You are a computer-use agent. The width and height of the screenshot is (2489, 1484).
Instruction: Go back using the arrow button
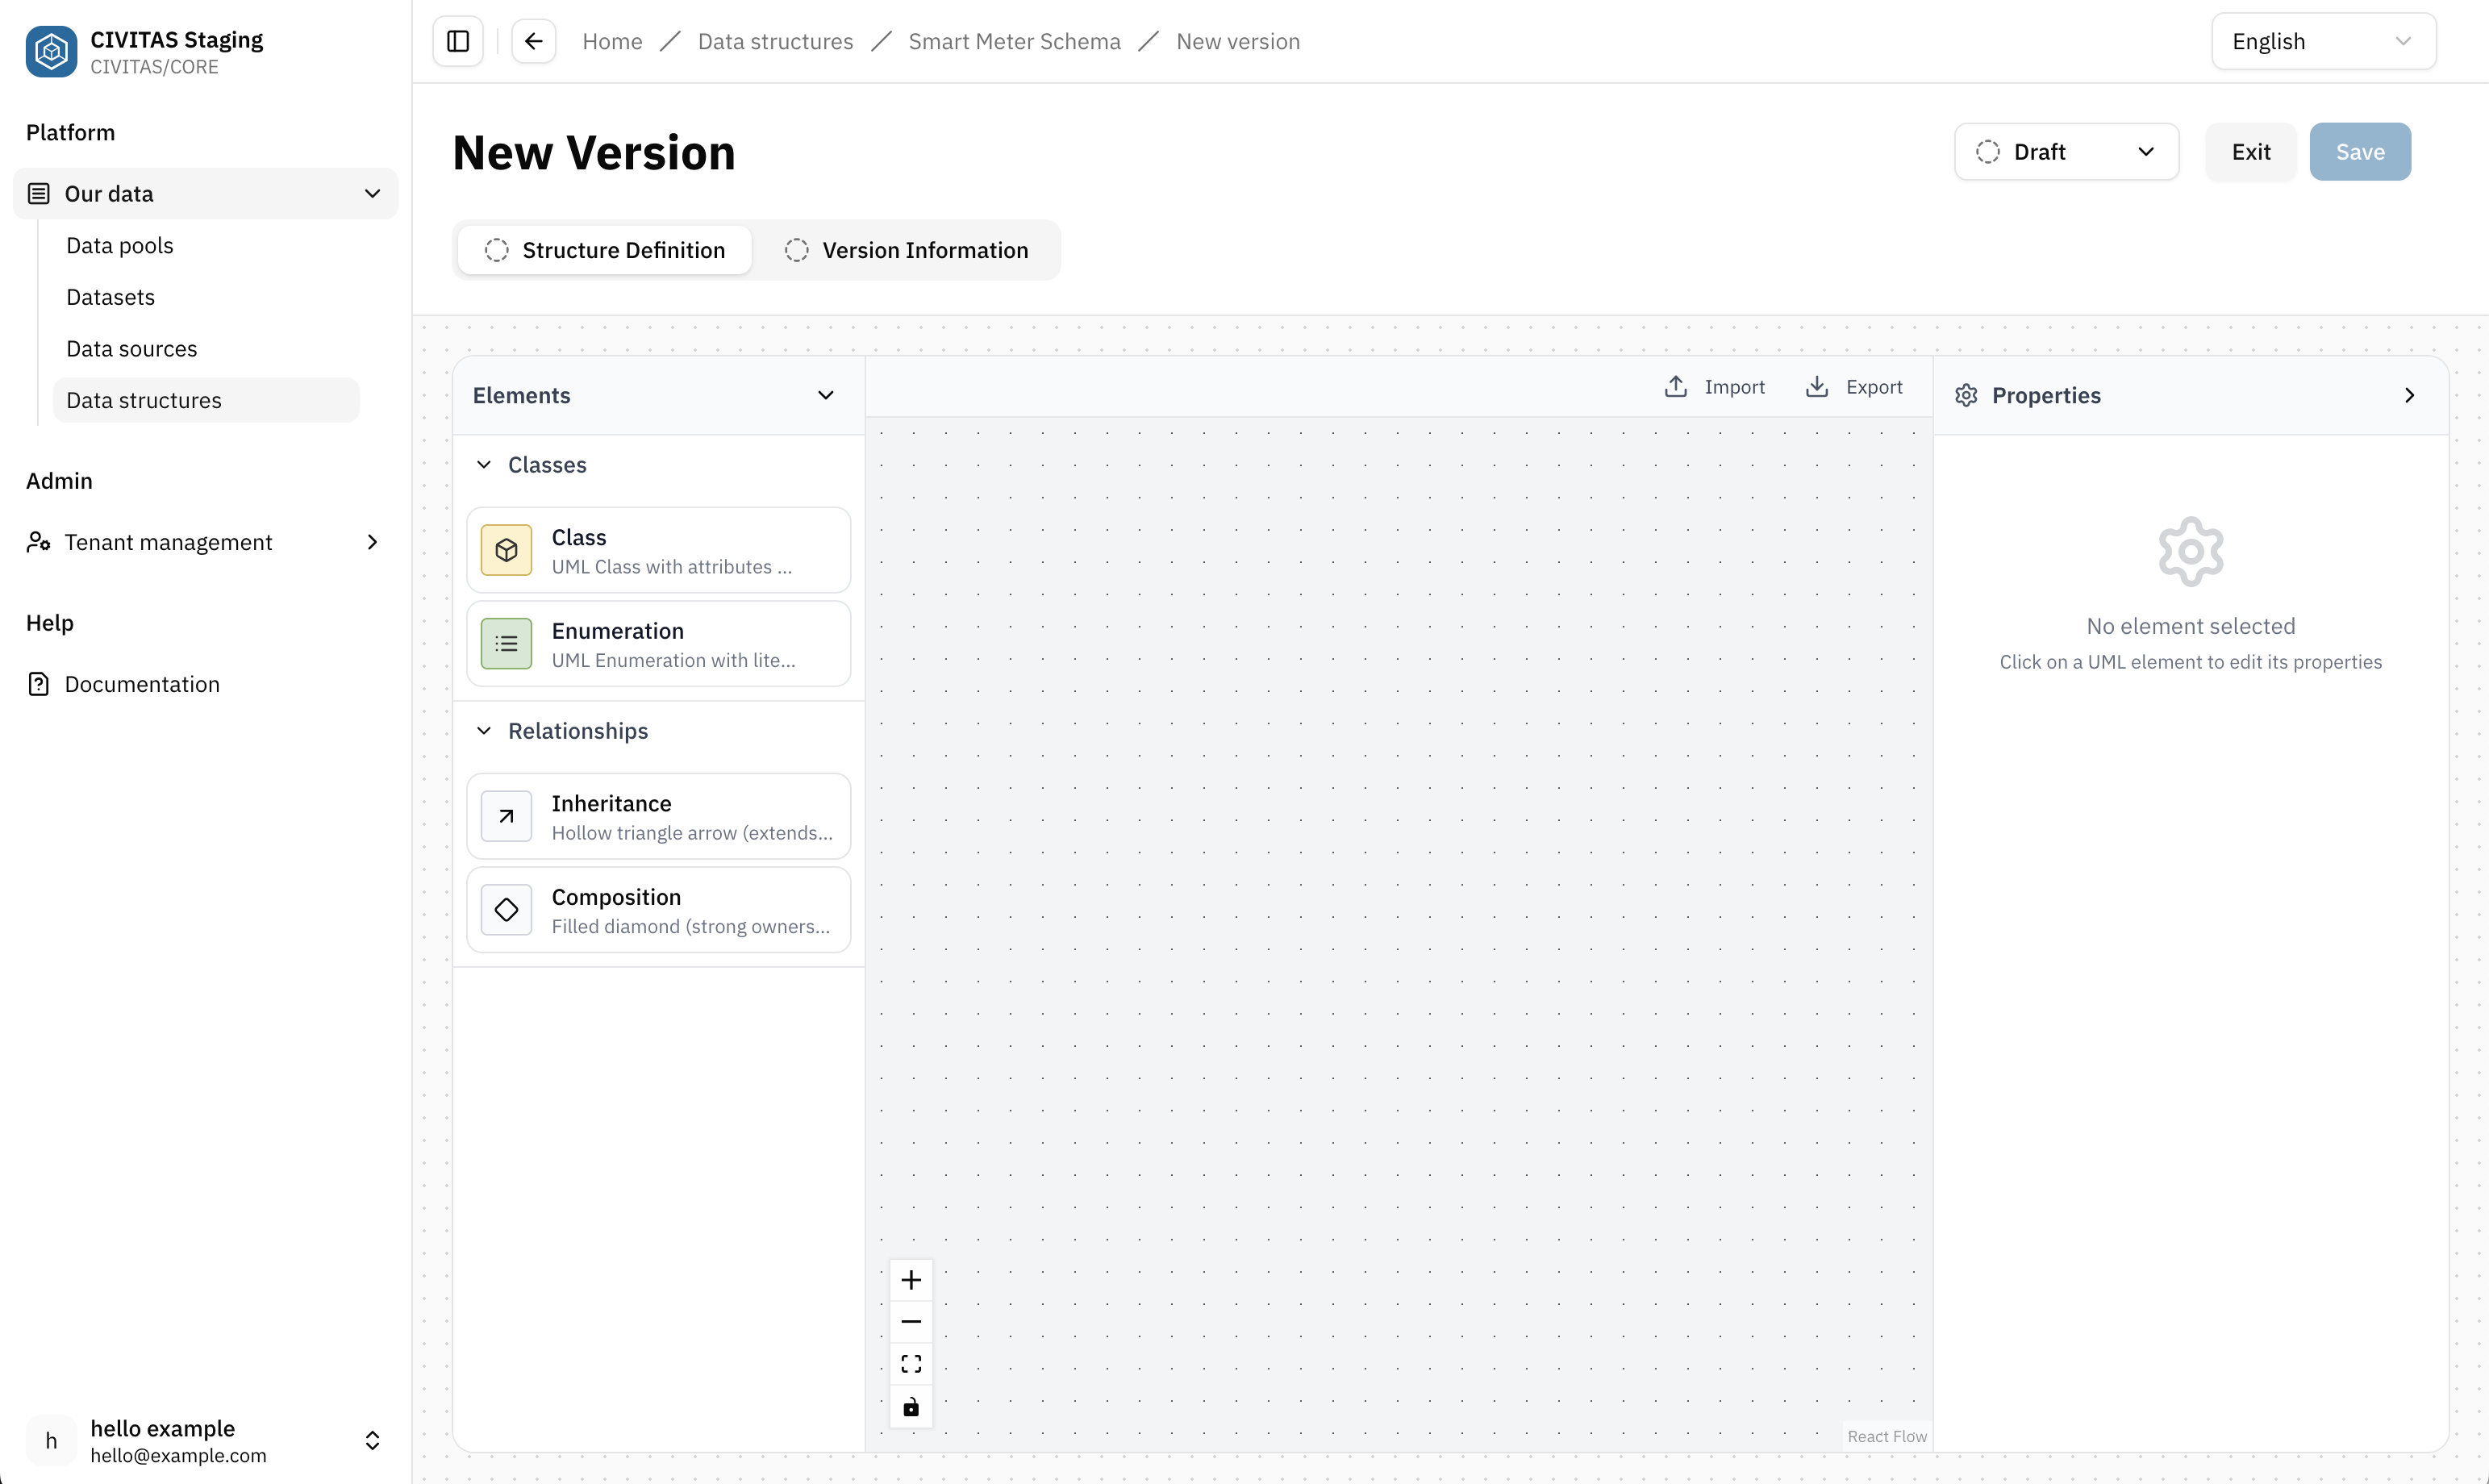534,41
